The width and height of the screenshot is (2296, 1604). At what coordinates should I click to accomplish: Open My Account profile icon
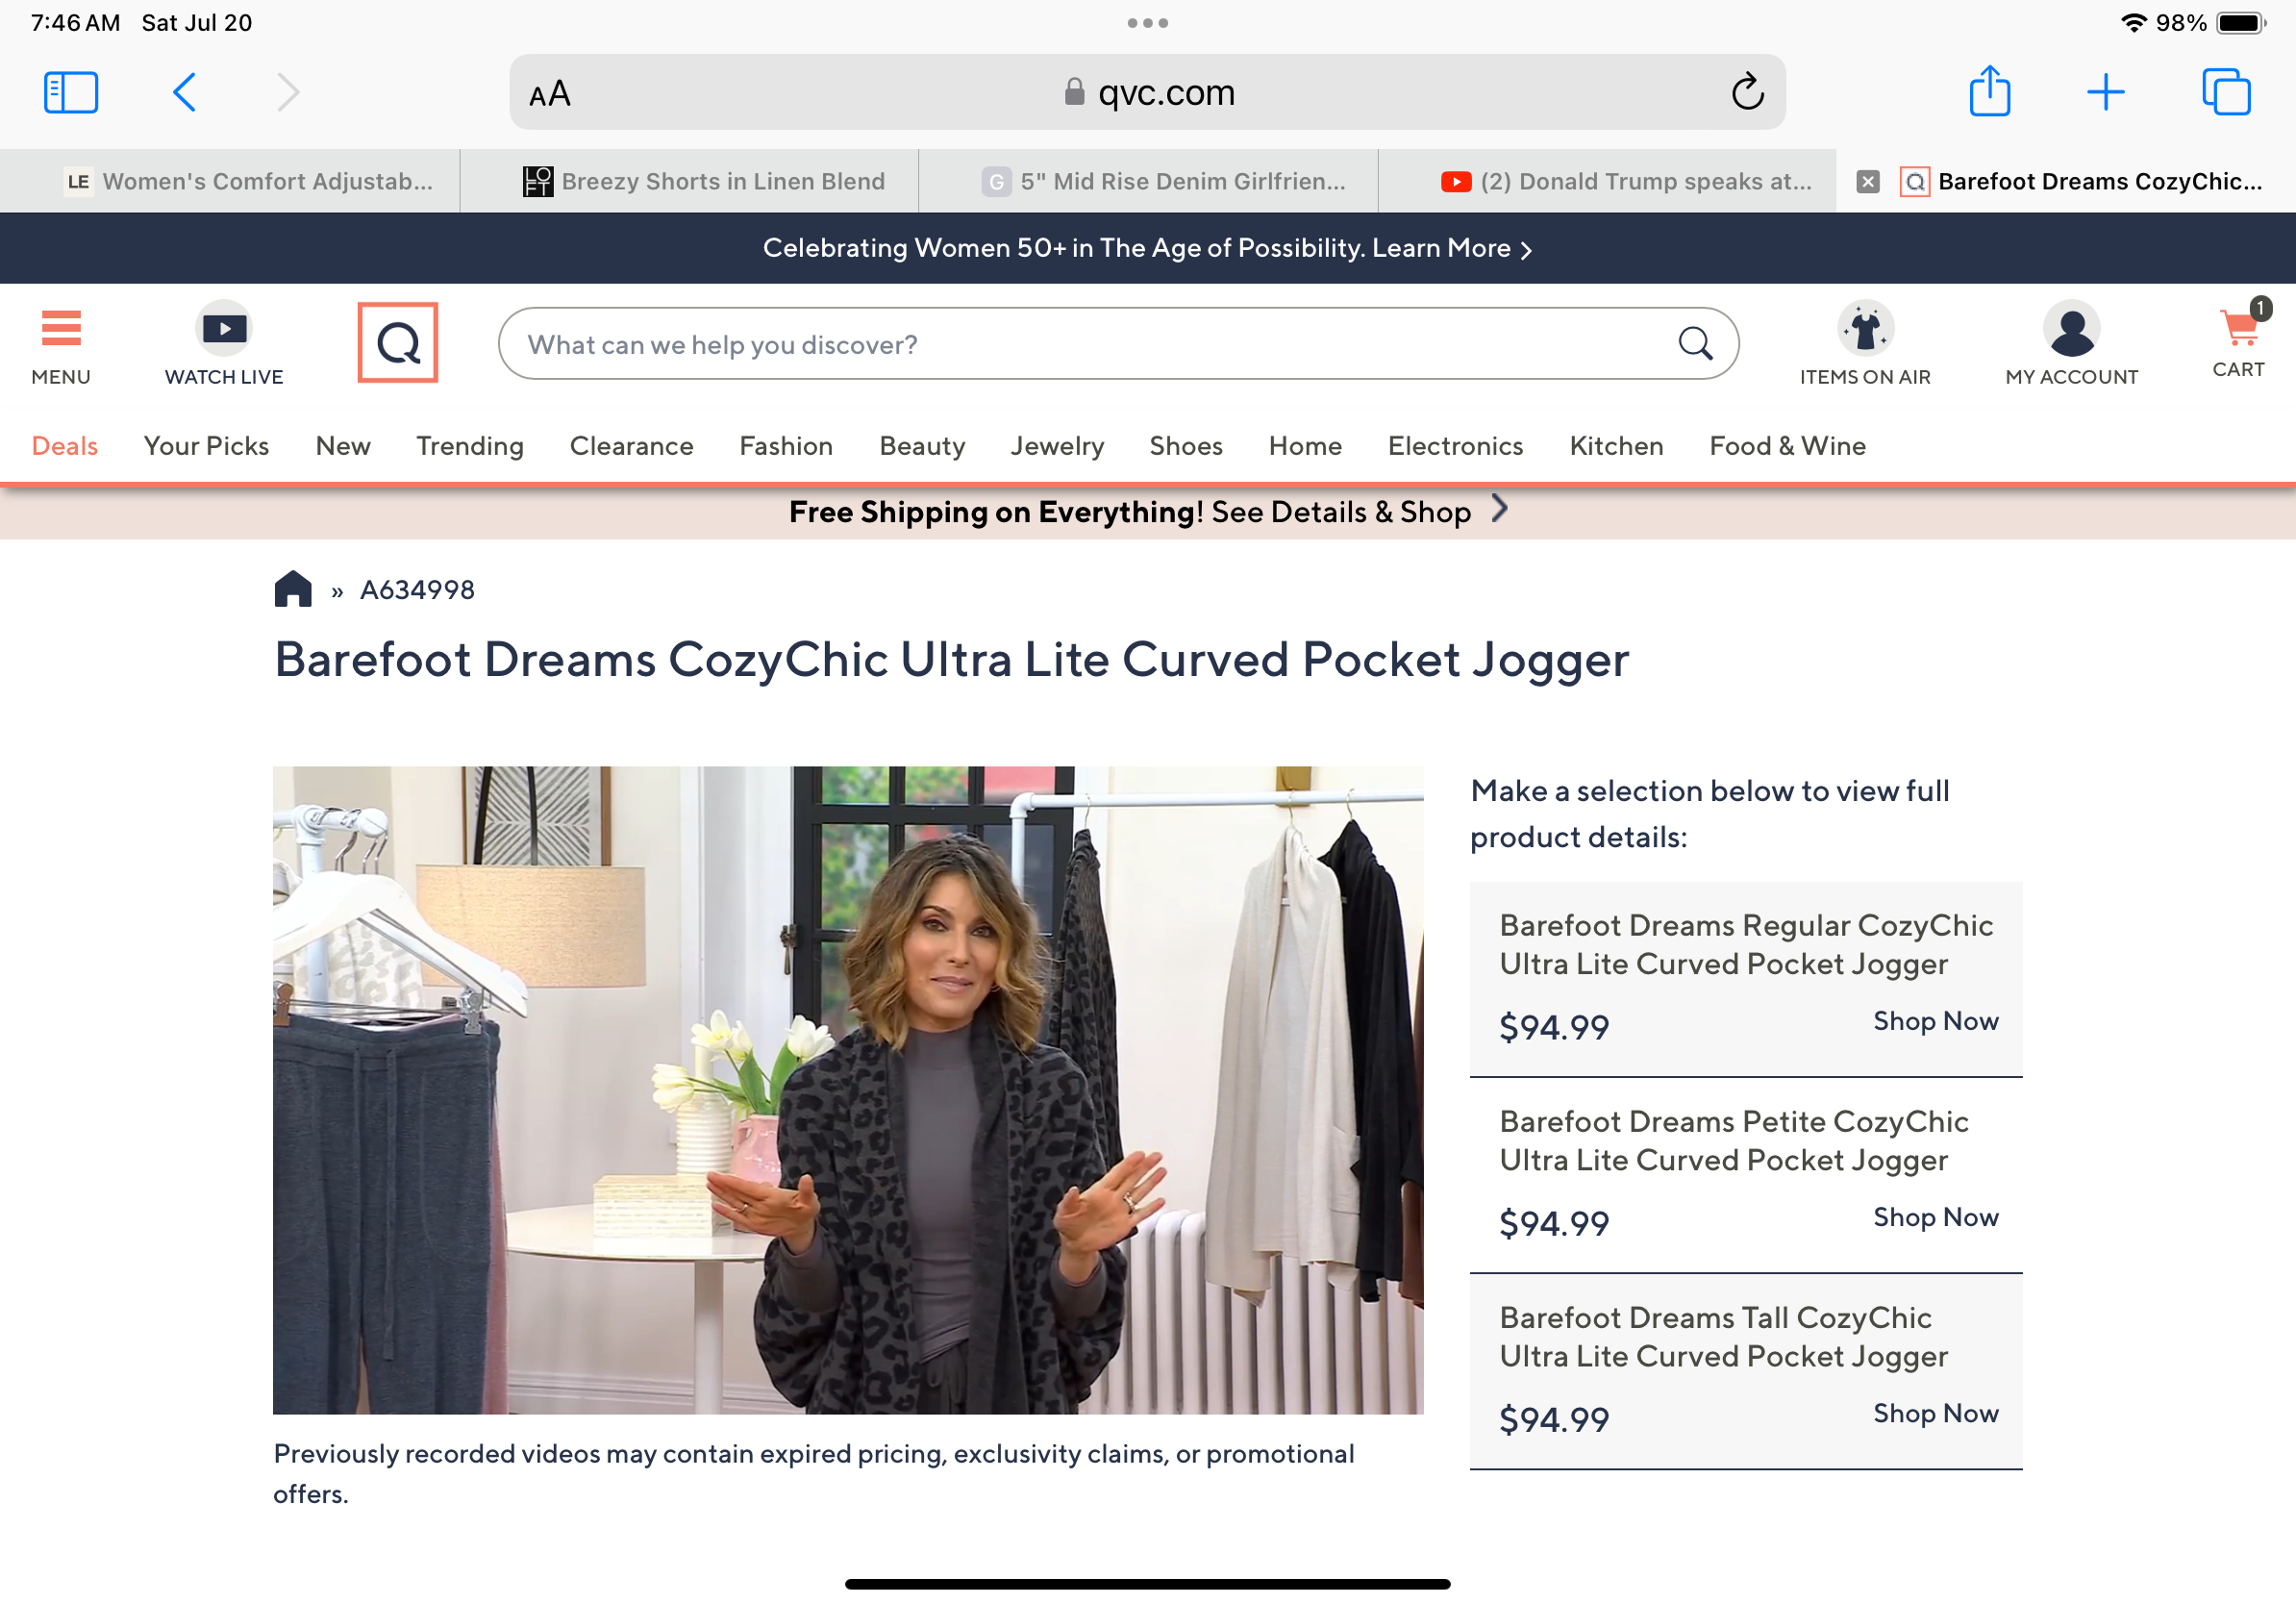point(2071,328)
